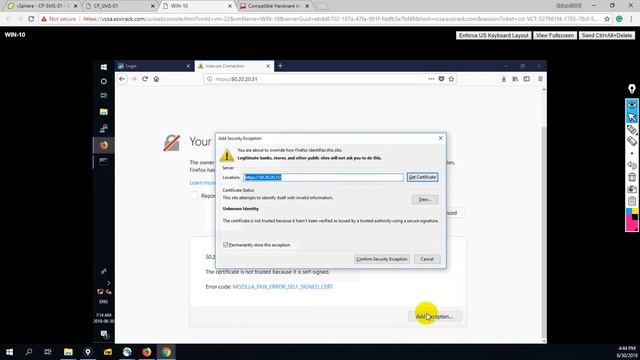The image size is (640, 360).
Task: Click the trash icon in annotation toolbar
Action: [632, 177]
